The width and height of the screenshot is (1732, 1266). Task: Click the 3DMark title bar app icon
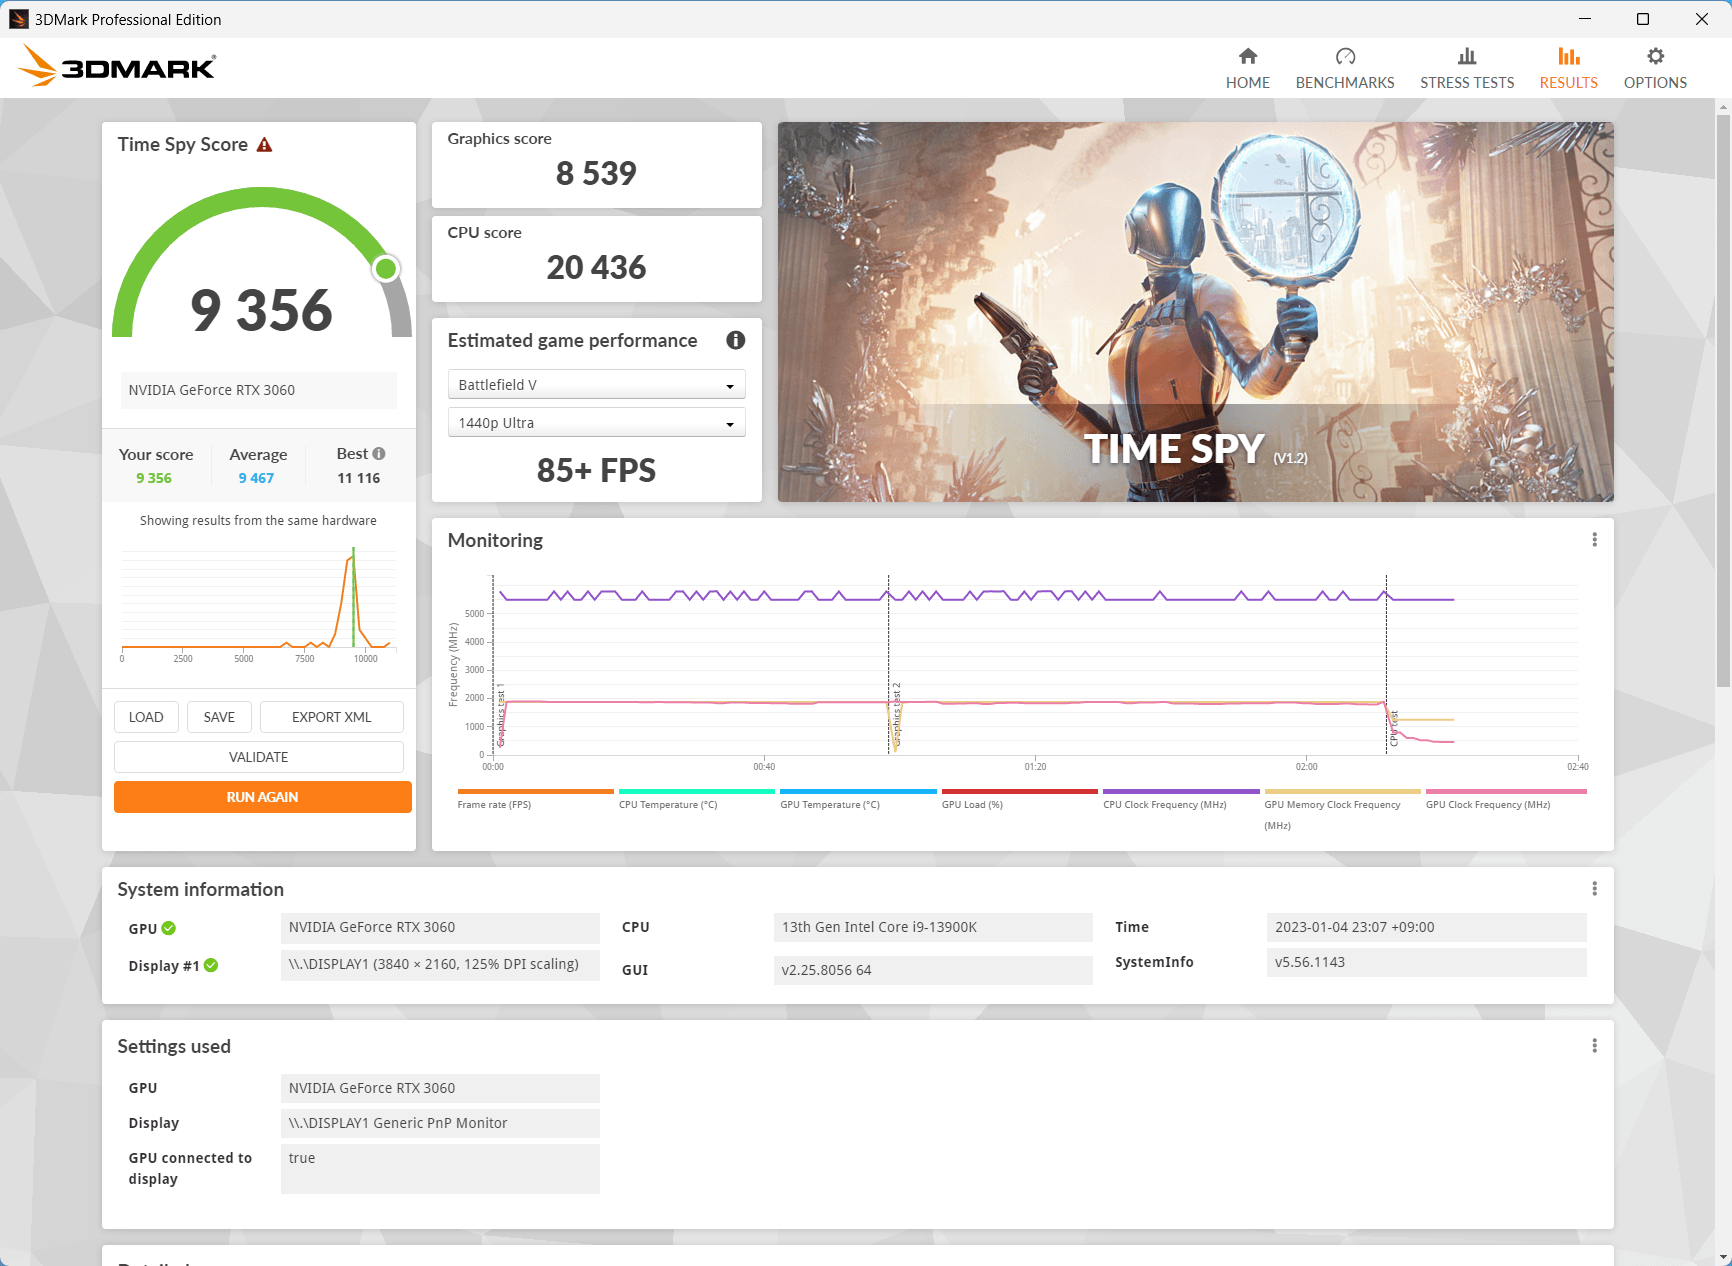point(18,19)
